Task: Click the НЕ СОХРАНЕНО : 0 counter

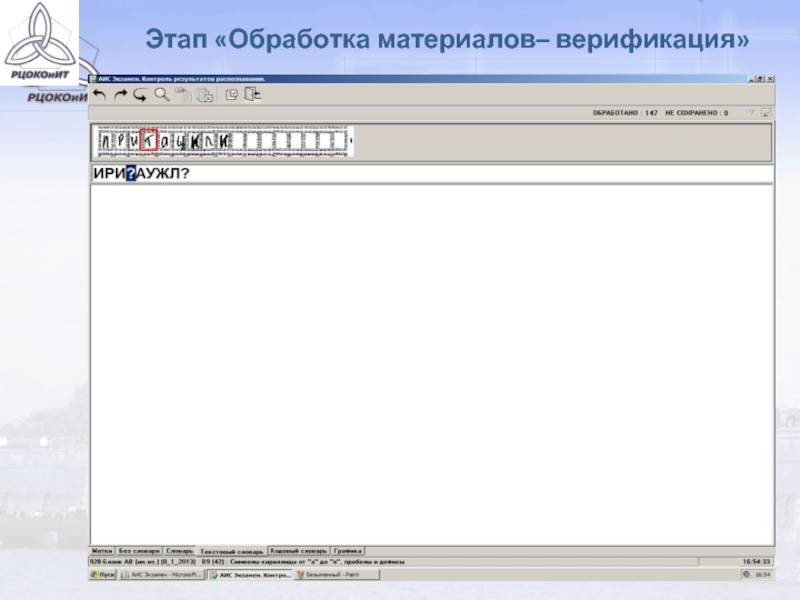Action: coord(696,113)
